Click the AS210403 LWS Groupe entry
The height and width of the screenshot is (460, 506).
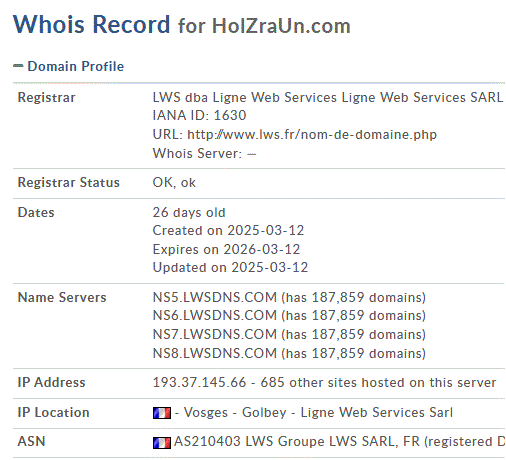coord(339,441)
